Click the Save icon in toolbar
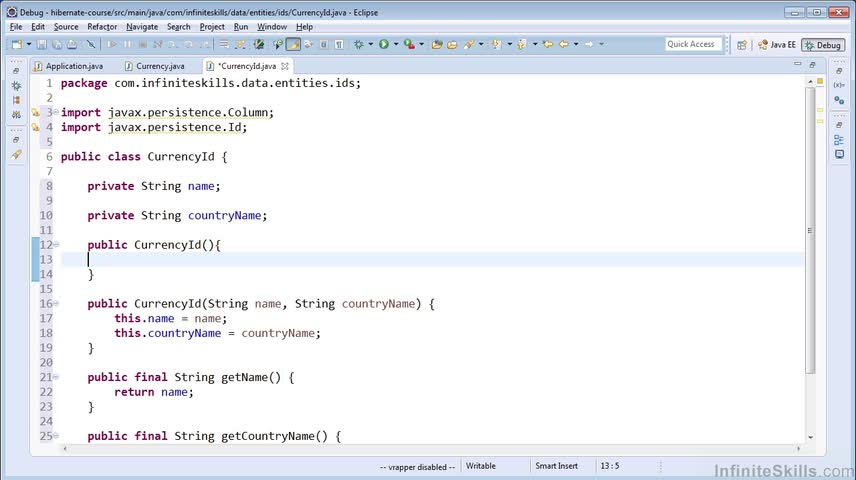The image size is (856, 480). click(x=41, y=44)
